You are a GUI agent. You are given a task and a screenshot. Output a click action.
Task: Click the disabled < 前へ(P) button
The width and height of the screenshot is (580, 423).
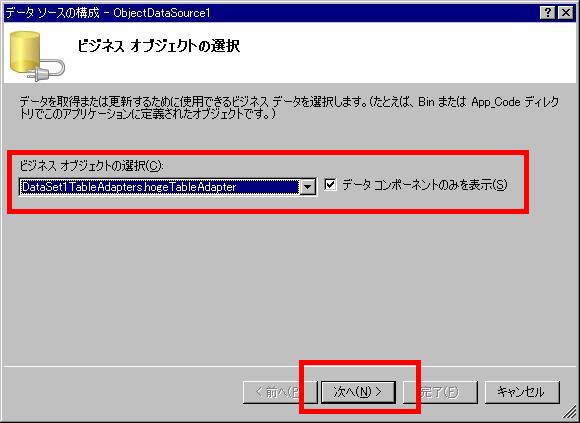(280, 392)
